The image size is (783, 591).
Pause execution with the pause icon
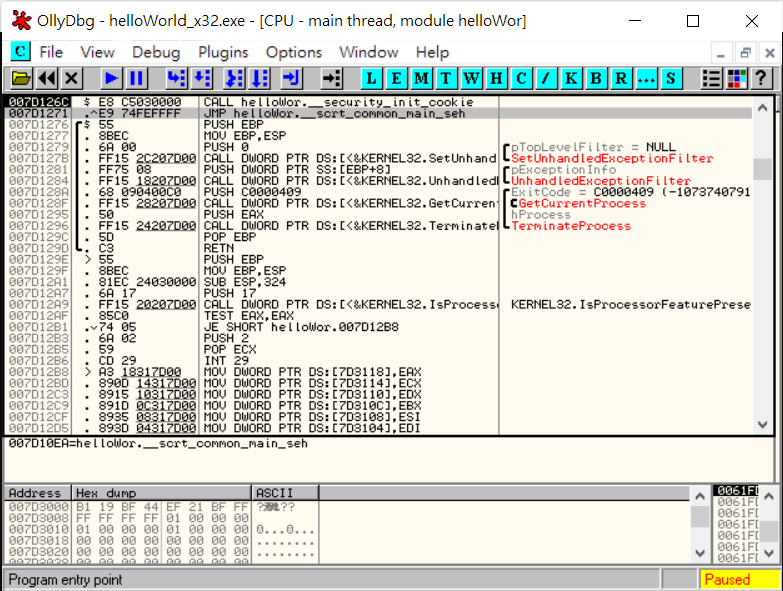pyautogui.click(x=136, y=78)
